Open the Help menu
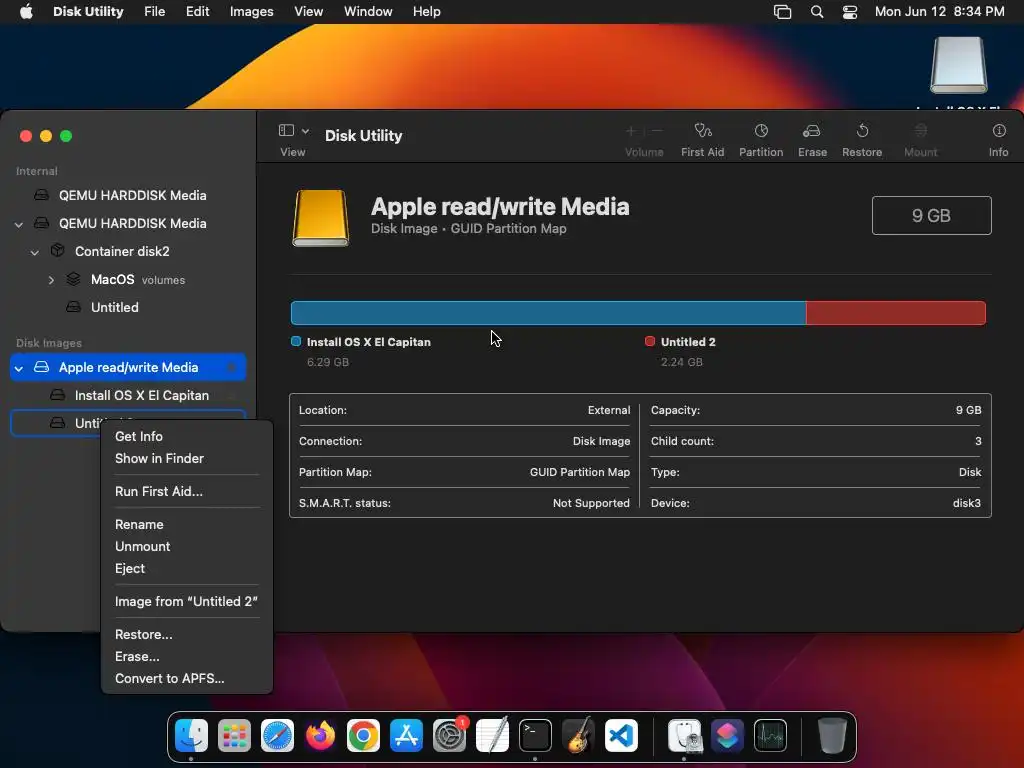 (426, 12)
